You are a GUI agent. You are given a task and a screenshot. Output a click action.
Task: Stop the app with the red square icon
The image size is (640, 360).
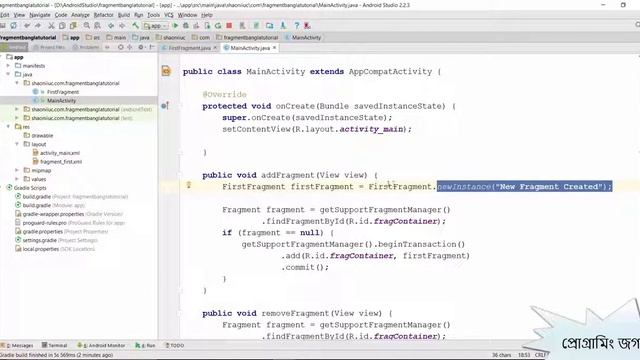click(x=229, y=25)
